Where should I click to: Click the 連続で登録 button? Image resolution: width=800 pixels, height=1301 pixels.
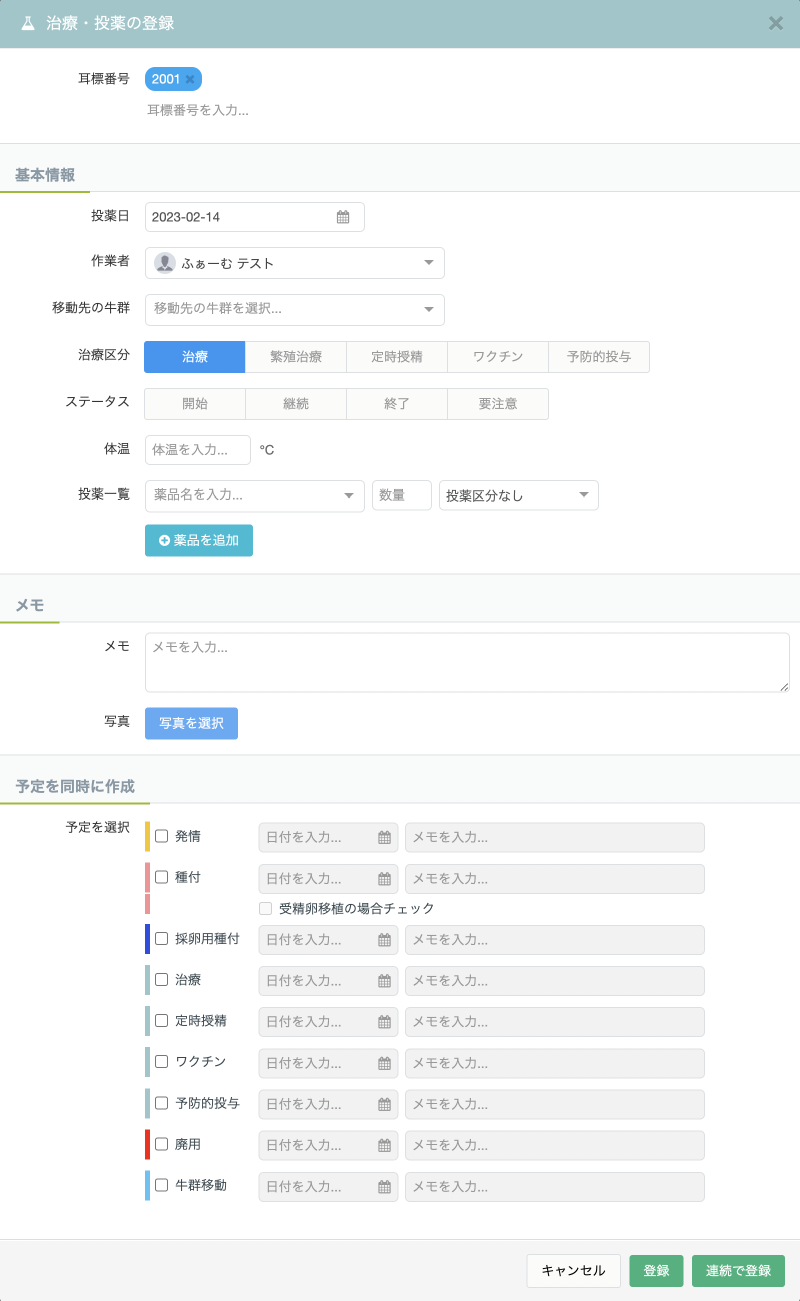click(738, 1271)
